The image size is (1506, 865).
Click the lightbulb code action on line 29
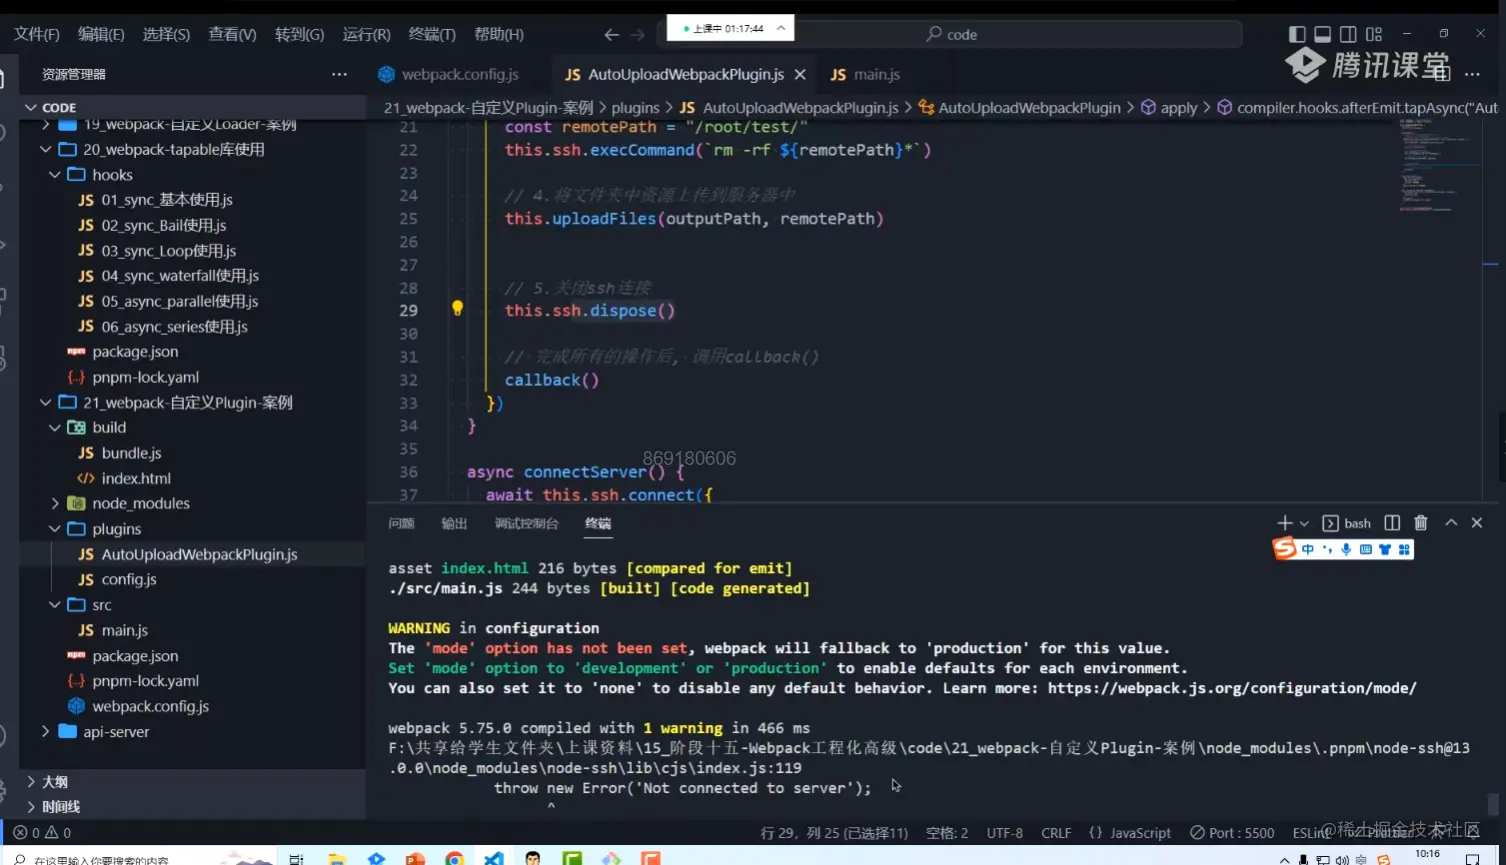coord(457,309)
